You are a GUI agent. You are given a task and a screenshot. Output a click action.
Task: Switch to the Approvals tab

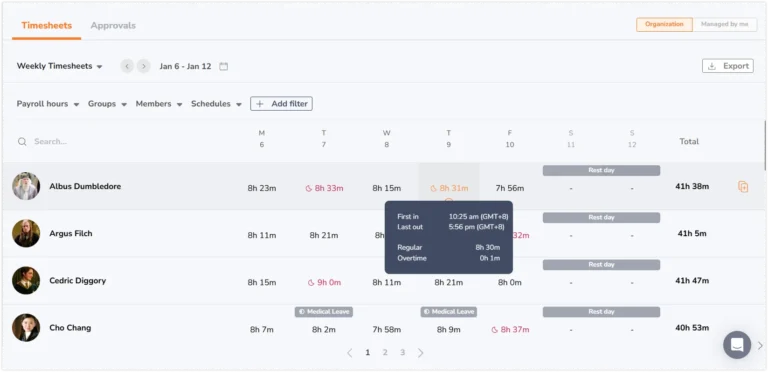pyautogui.click(x=113, y=25)
